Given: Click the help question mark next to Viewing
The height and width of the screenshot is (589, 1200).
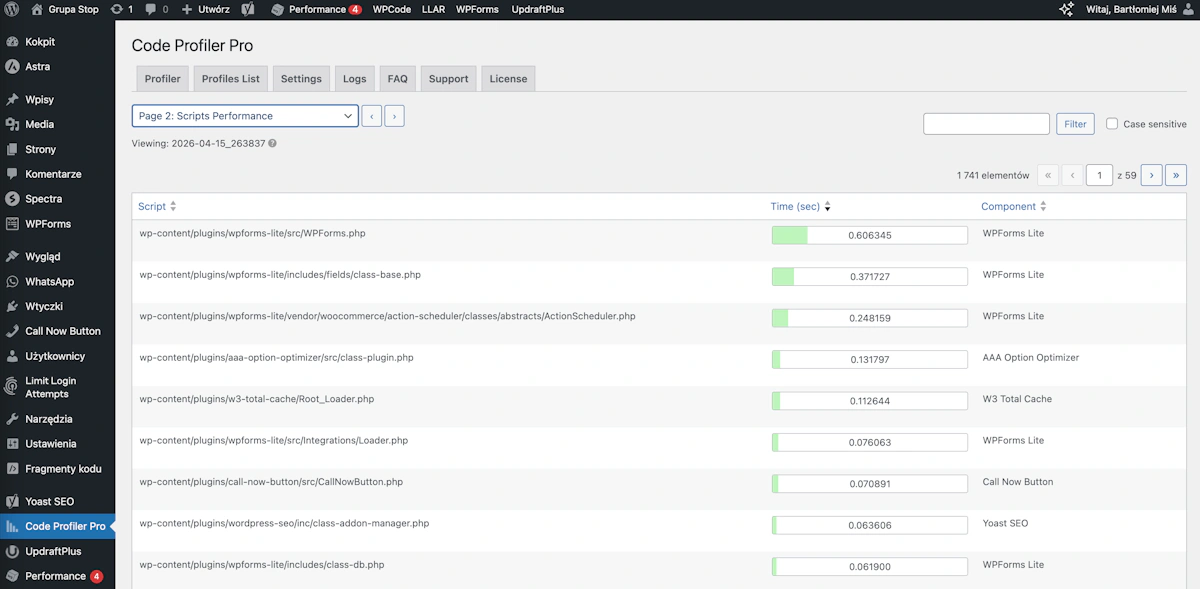Looking at the screenshot, I should 272,143.
